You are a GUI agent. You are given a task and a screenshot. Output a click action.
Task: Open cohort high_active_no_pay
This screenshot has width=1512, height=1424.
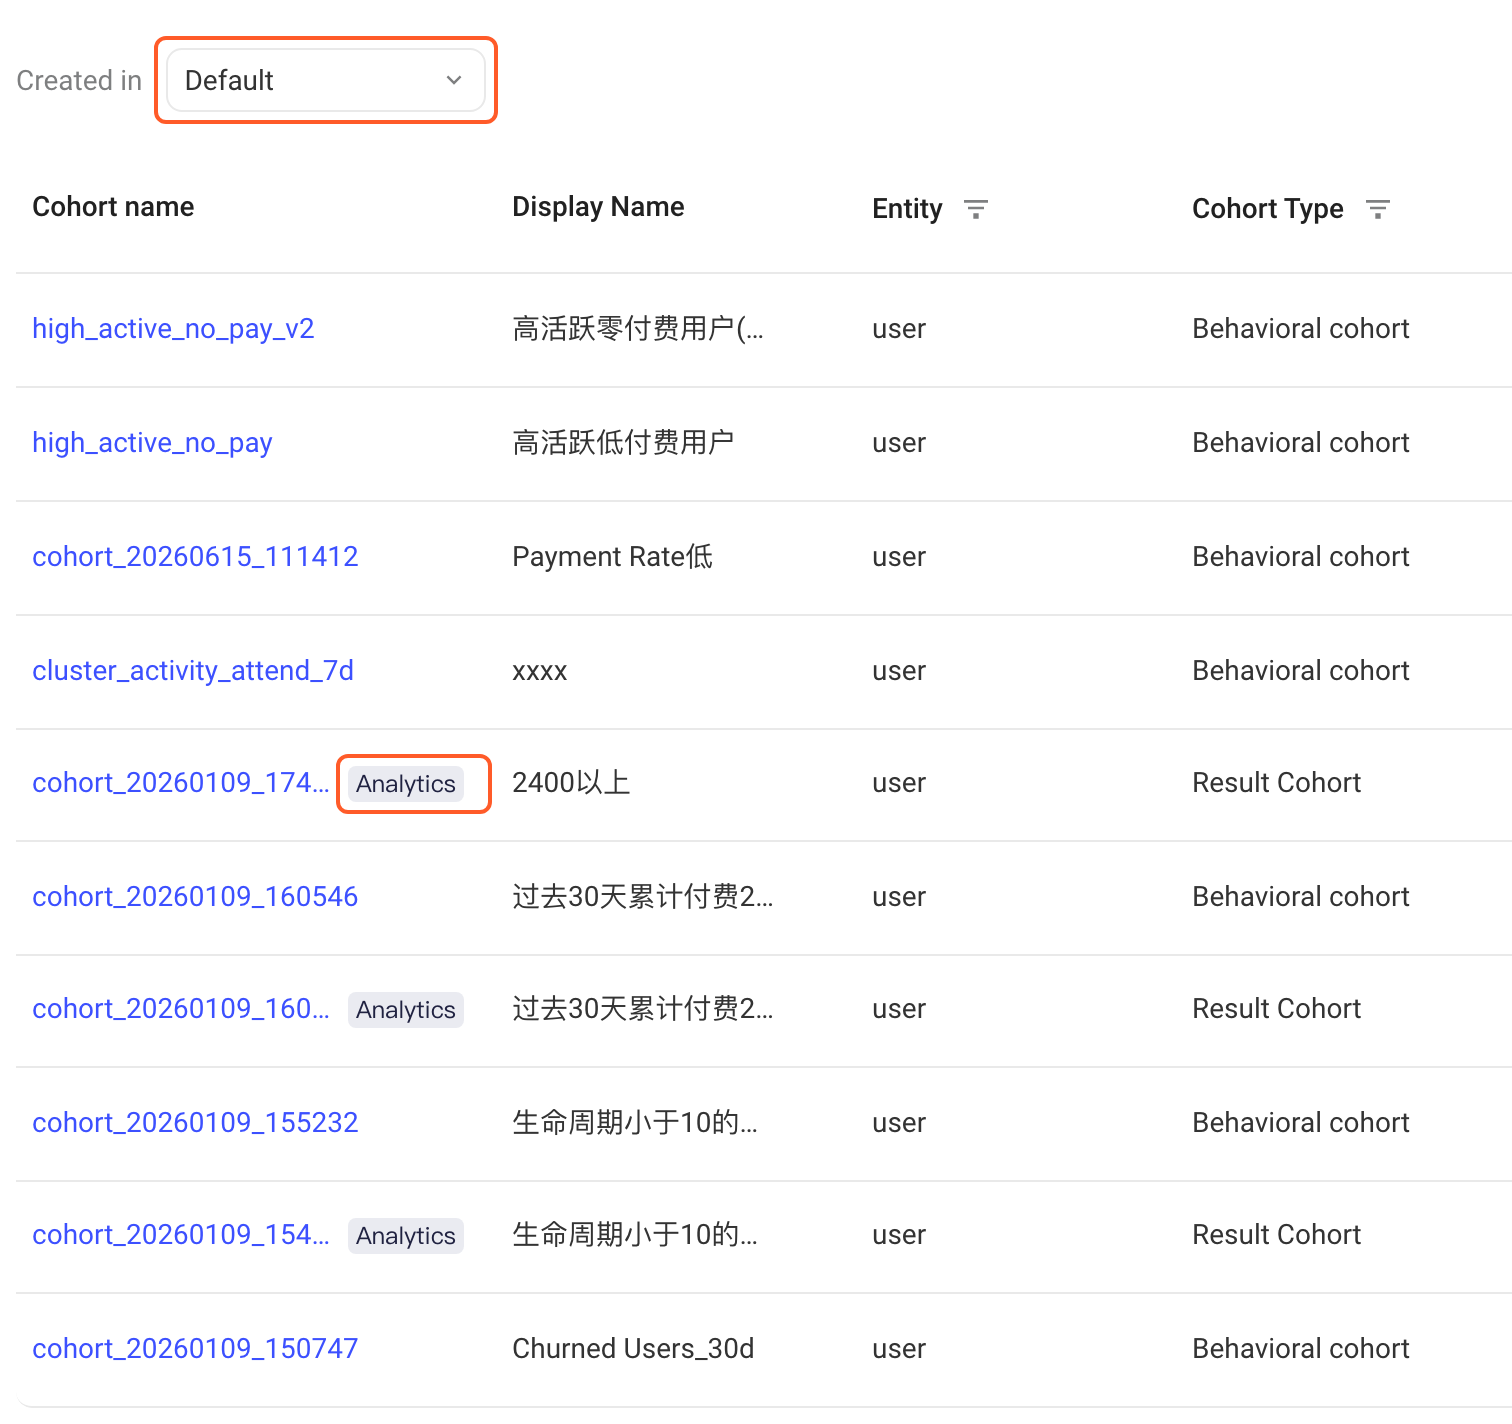pos(152,443)
